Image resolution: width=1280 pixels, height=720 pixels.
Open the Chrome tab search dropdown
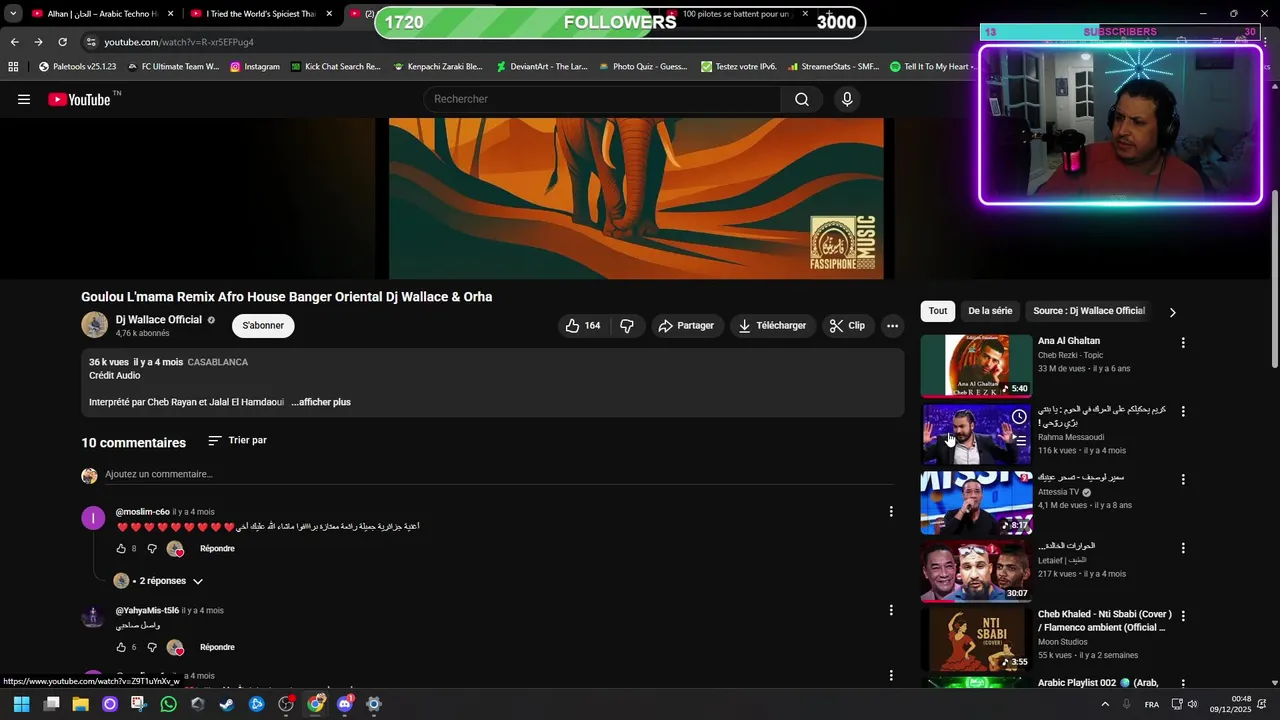coord(13,14)
